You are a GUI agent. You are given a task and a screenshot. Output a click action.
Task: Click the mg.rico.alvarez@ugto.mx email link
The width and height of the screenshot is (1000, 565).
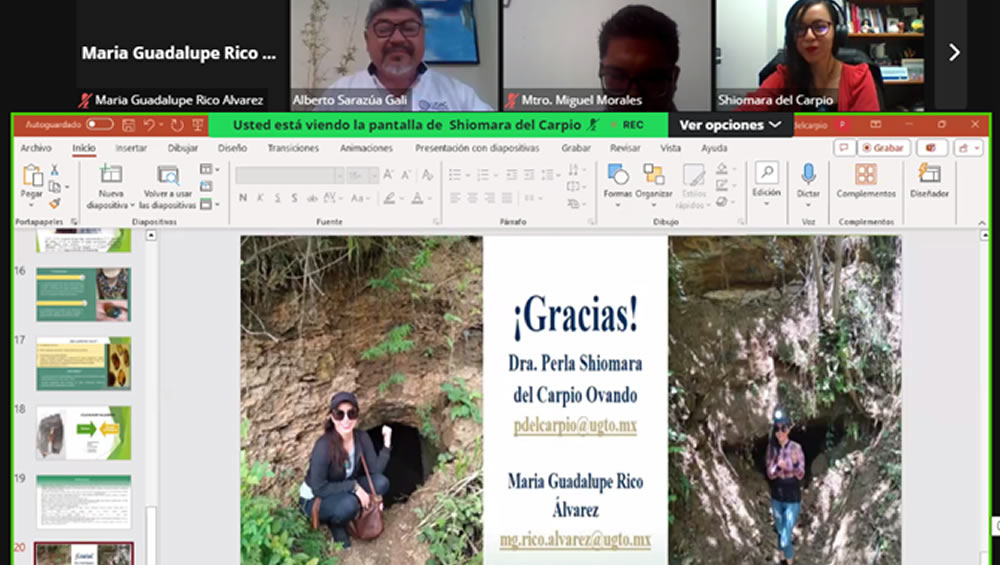click(575, 539)
